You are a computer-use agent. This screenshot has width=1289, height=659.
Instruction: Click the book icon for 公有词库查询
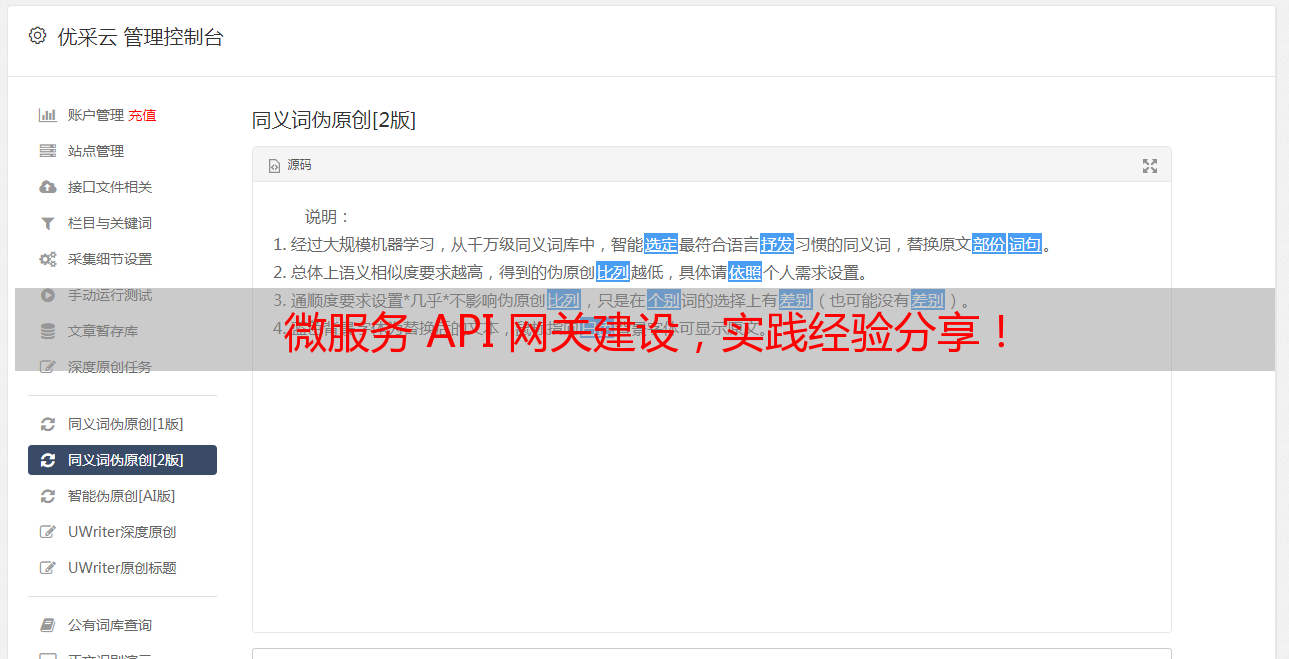47,625
